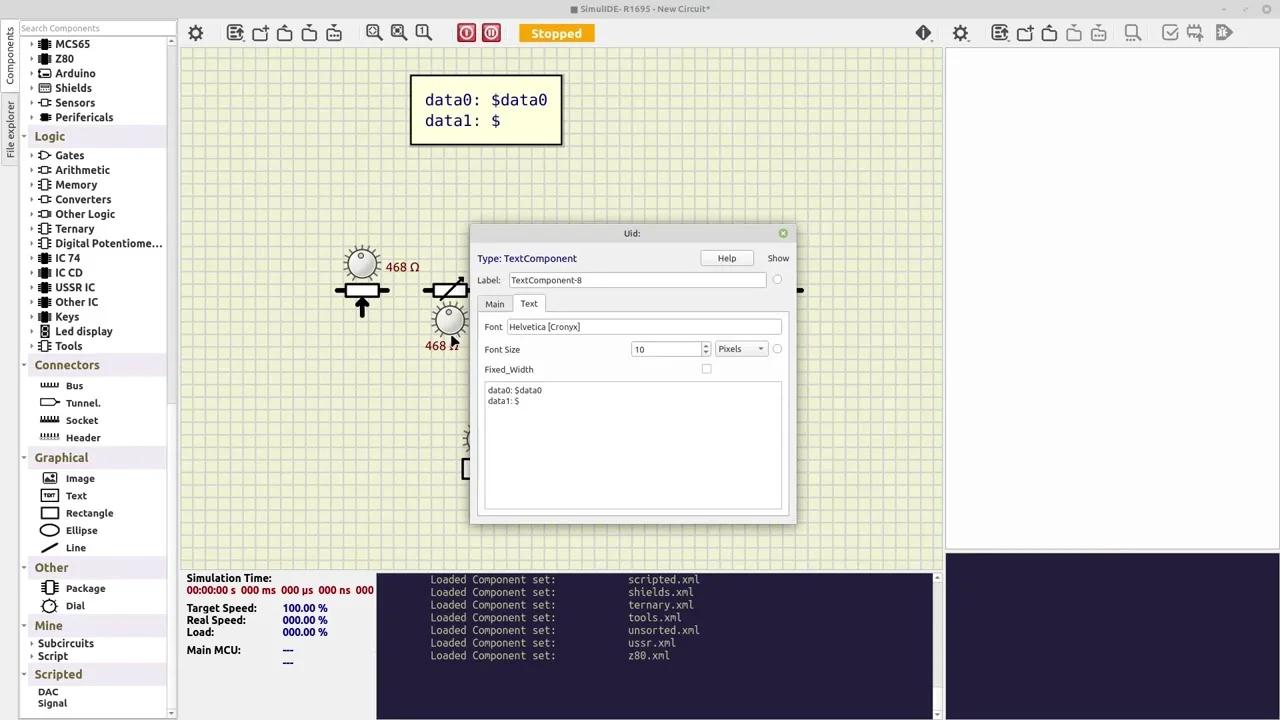Switch to Main tab in properties dialog
Viewport: 1280px width, 720px height.
pos(495,304)
